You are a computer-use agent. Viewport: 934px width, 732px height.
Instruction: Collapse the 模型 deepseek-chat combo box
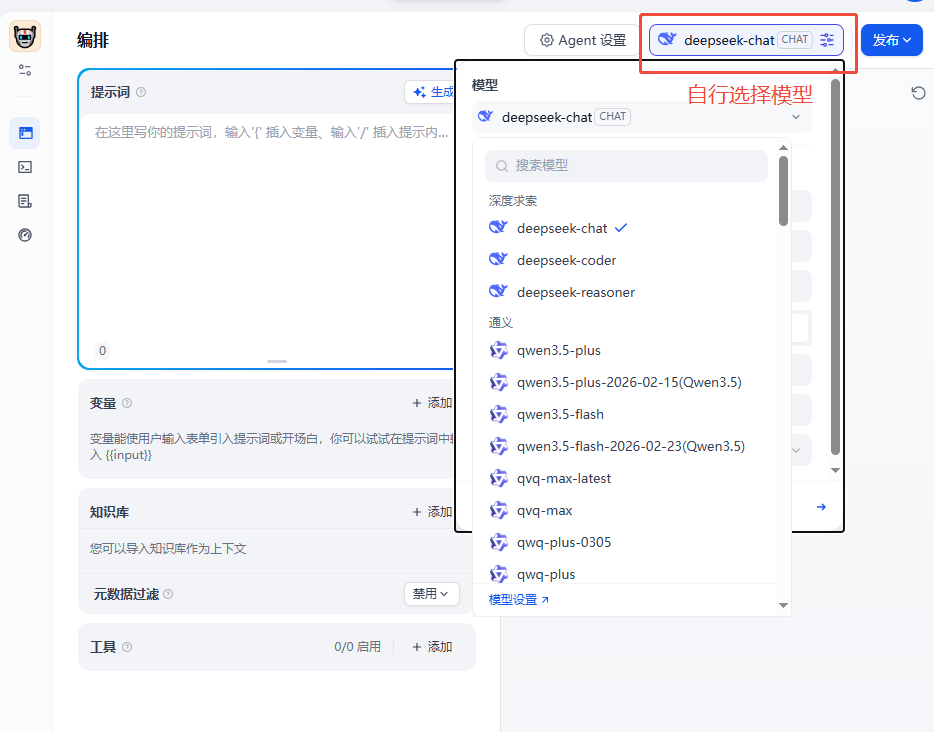[x=642, y=117]
